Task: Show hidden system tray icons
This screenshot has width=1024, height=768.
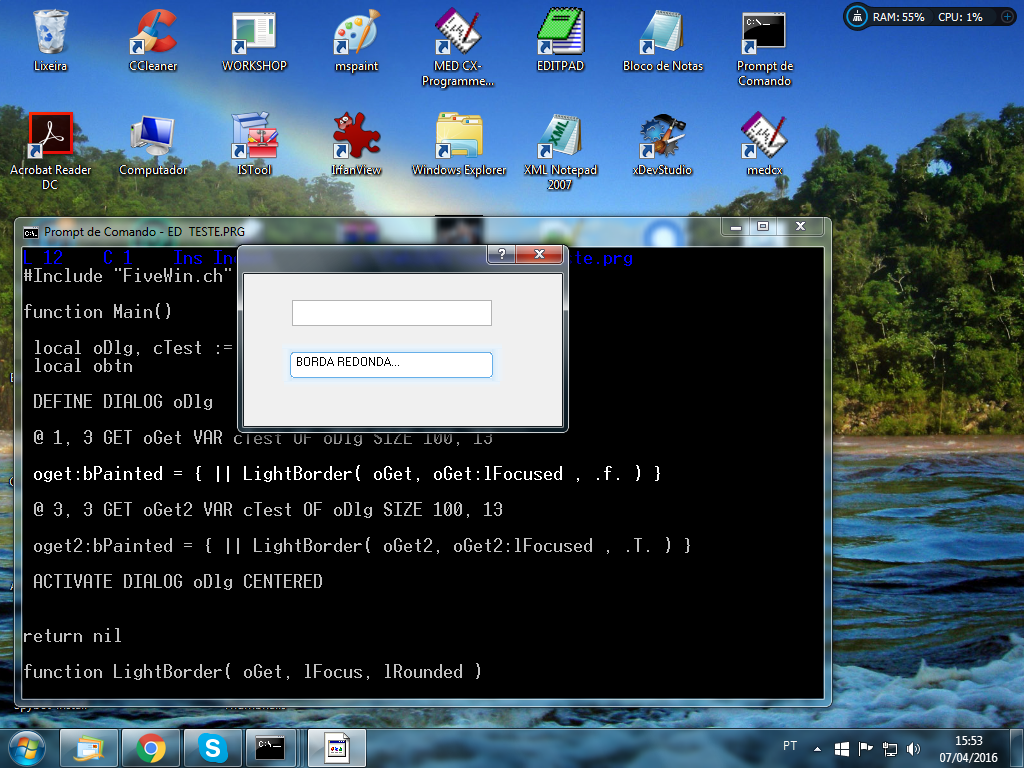Action: click(819, 748)
